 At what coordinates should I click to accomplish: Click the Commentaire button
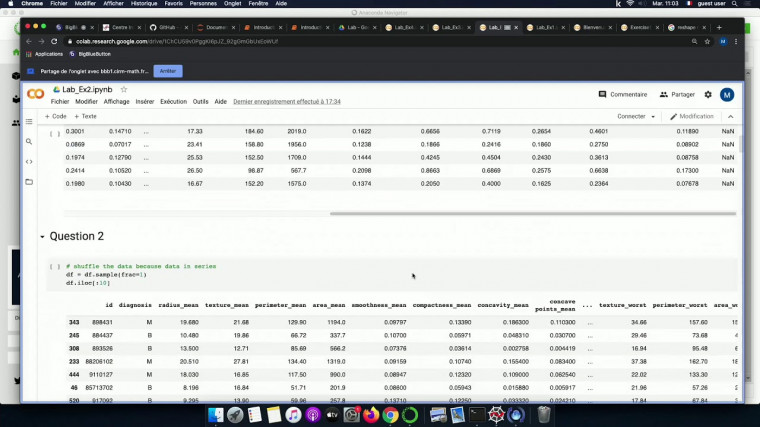623,95
